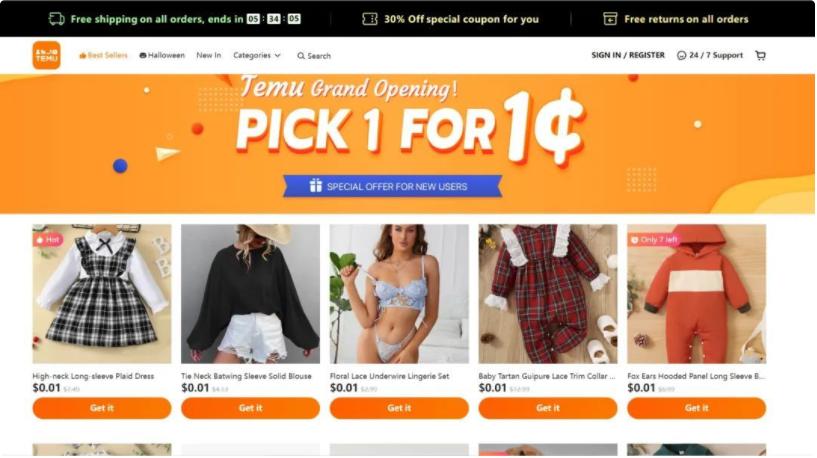Click the Temu logo icon
Viewport: 817px width, 458px height.
click(x=46, y=55)
